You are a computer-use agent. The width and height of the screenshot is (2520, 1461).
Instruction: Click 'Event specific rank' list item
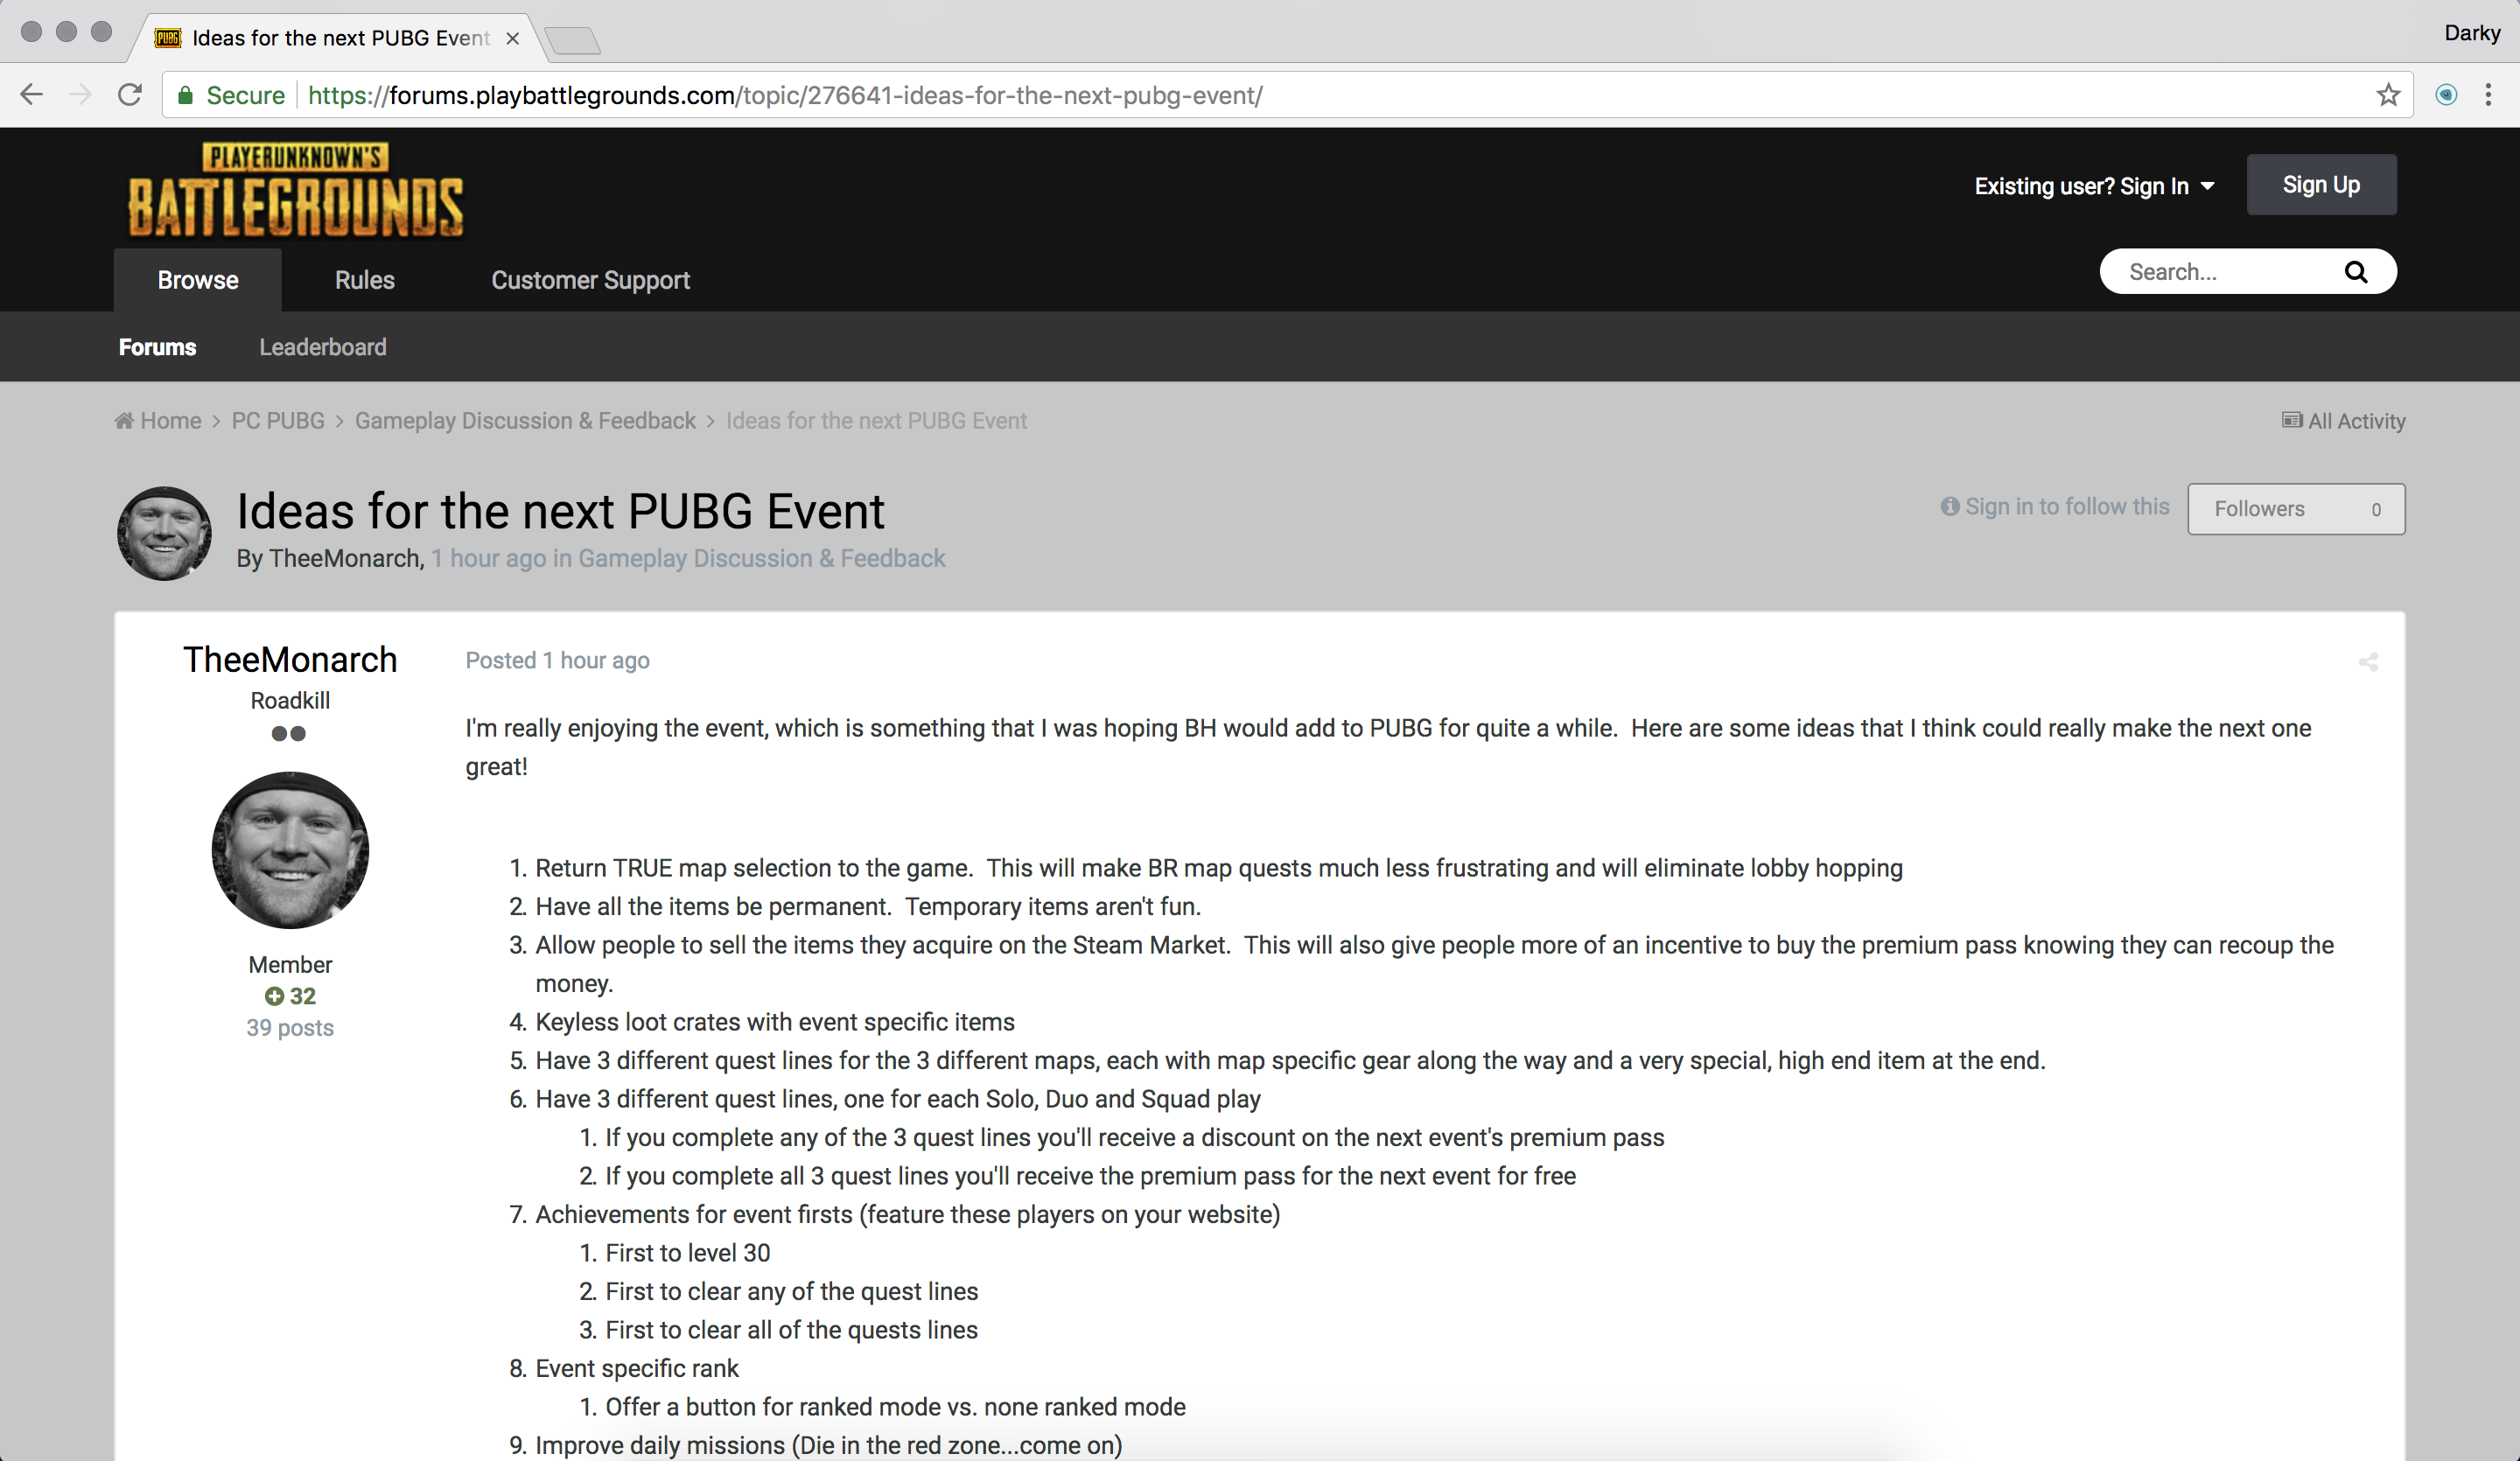tap(637, 1368)
